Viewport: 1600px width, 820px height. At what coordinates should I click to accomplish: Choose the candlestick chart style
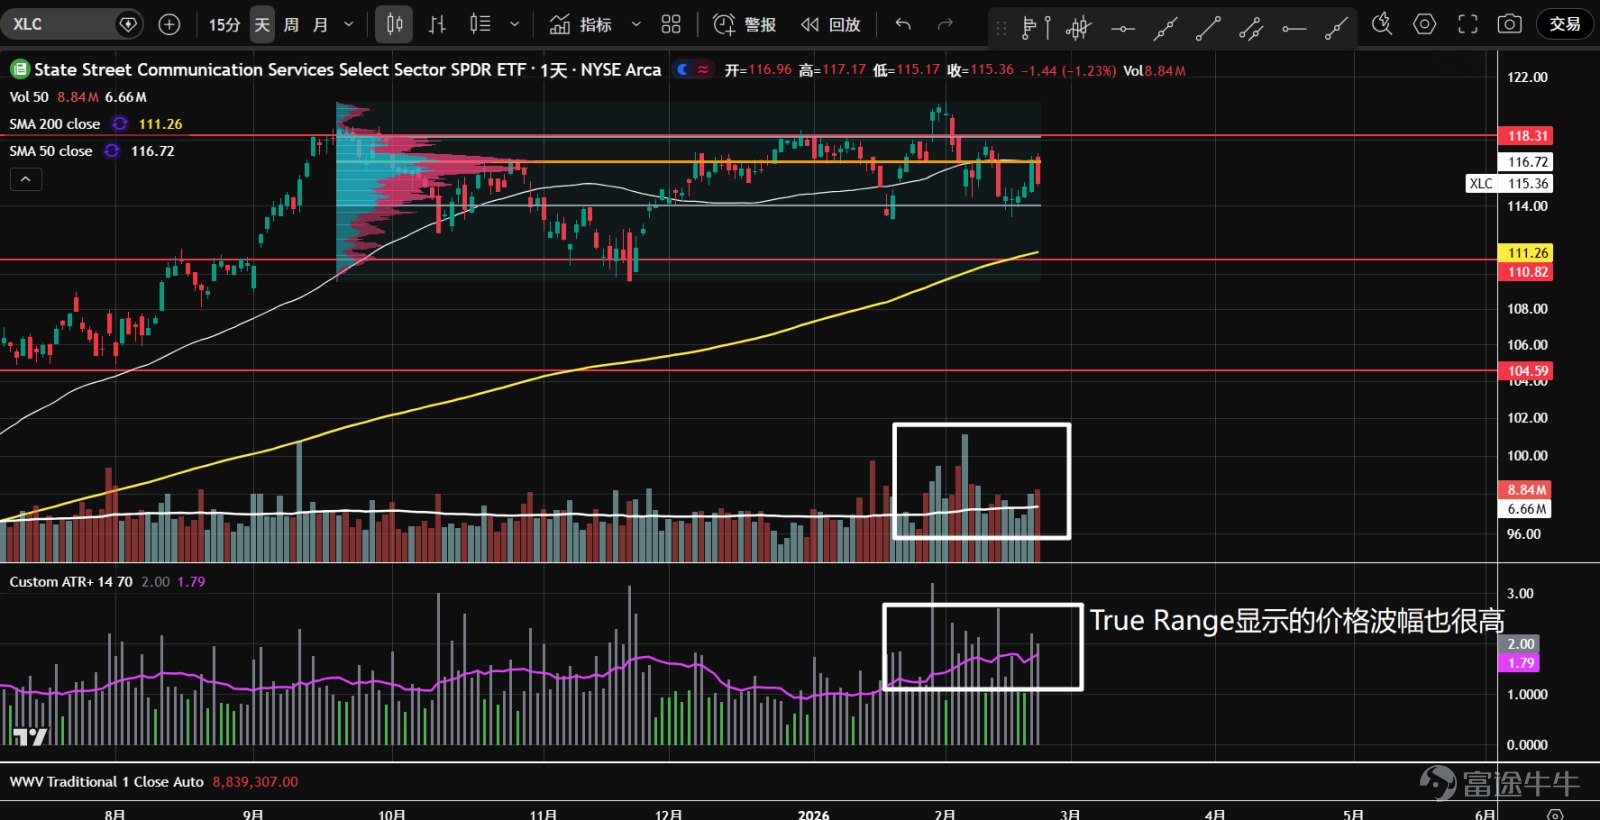coord(394,24)
